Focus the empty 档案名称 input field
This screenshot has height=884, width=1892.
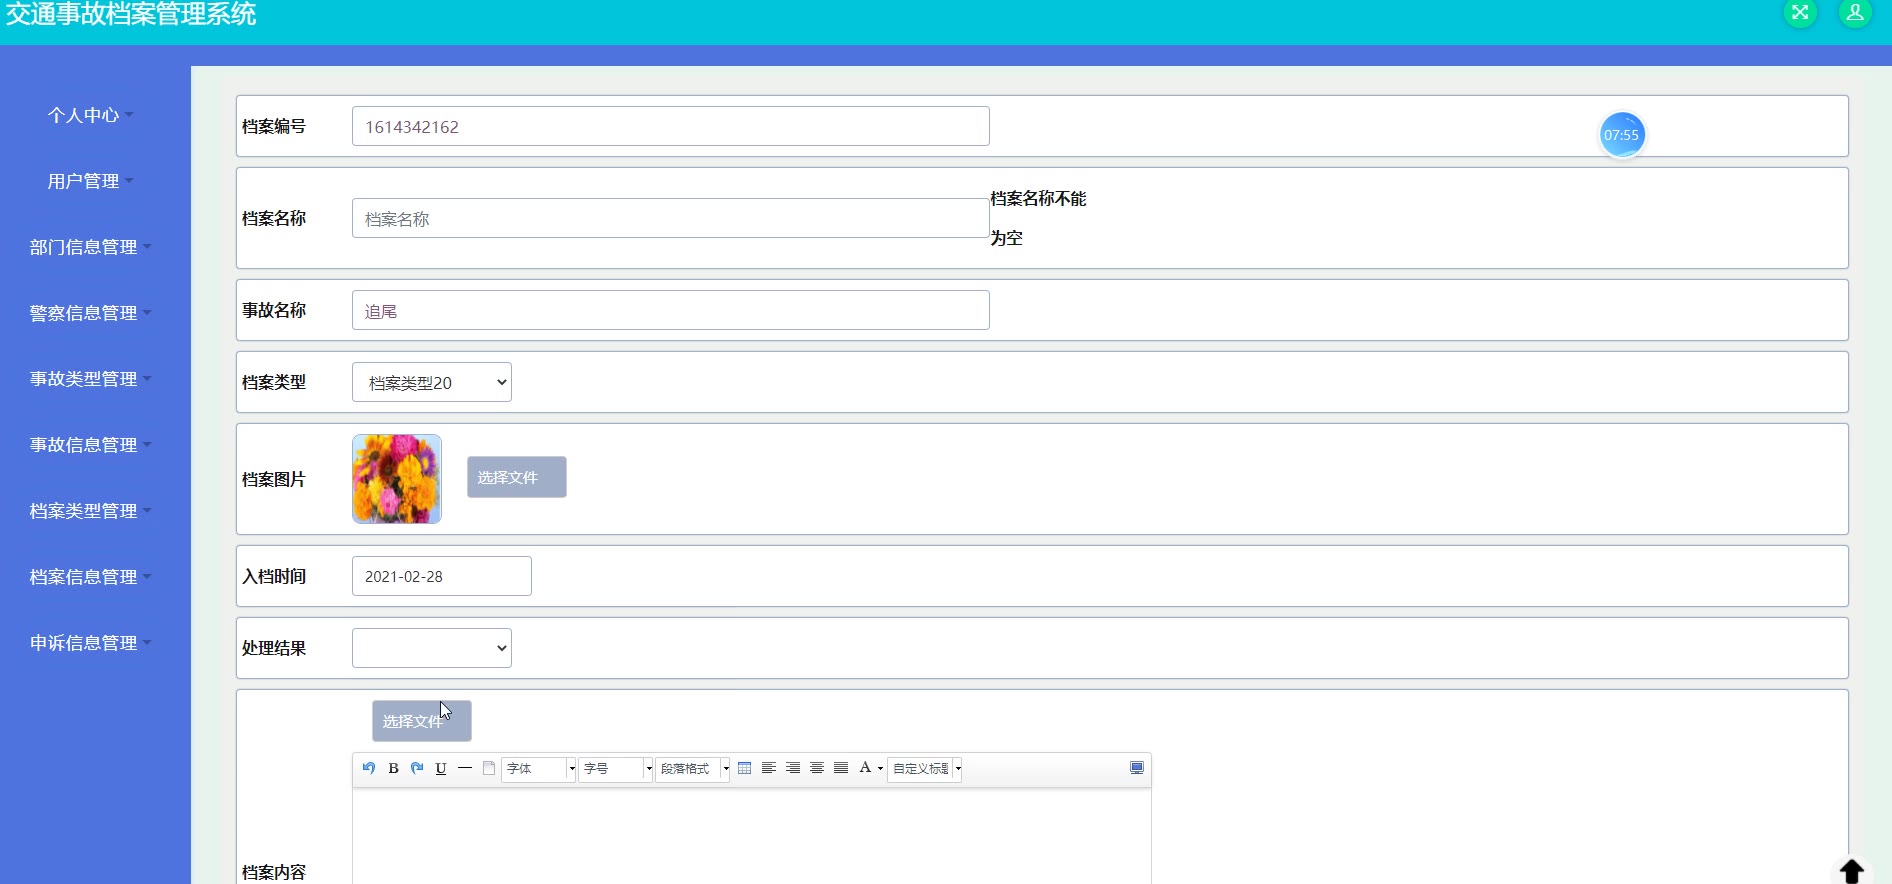point(671,218)
